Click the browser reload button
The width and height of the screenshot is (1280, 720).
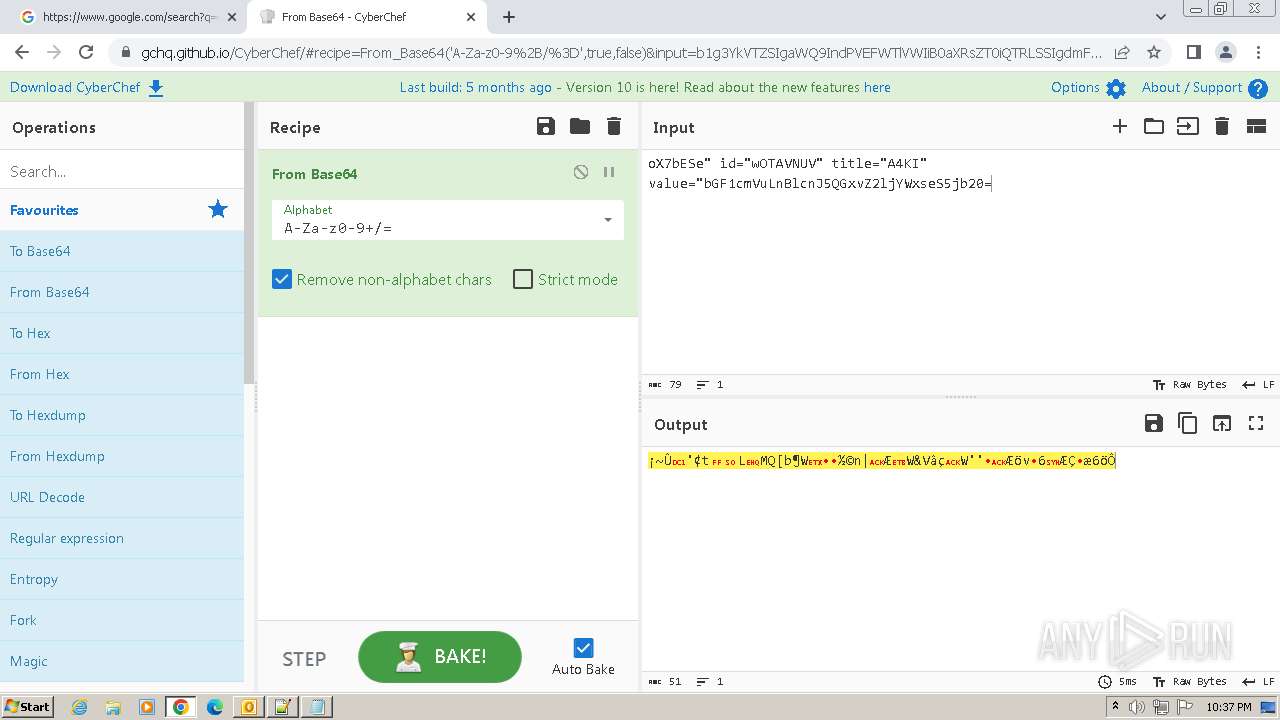click(x=86, y=52)
